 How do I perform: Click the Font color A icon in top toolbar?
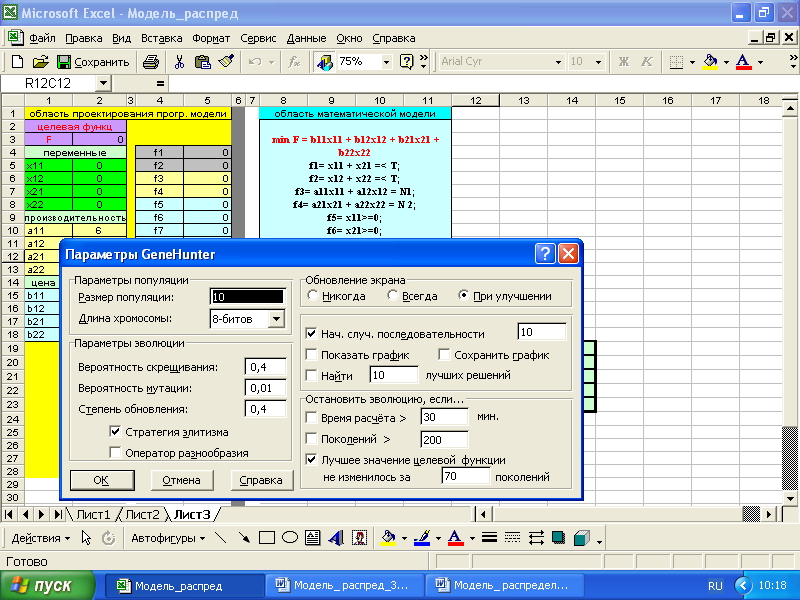click(x=743, y=62)
